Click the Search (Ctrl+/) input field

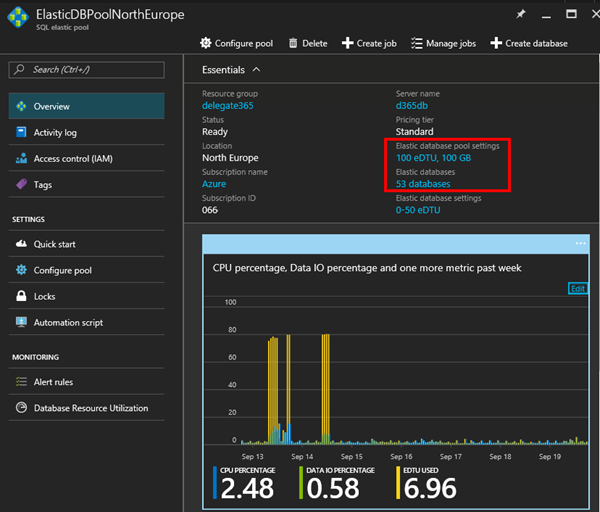click(85, 69)
